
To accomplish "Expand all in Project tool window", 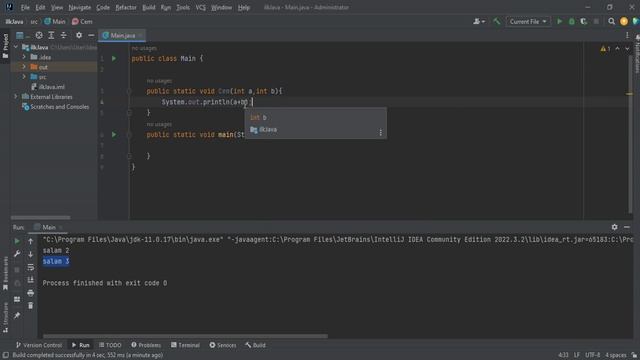I will pyautogui.click(x=51, y=36).
